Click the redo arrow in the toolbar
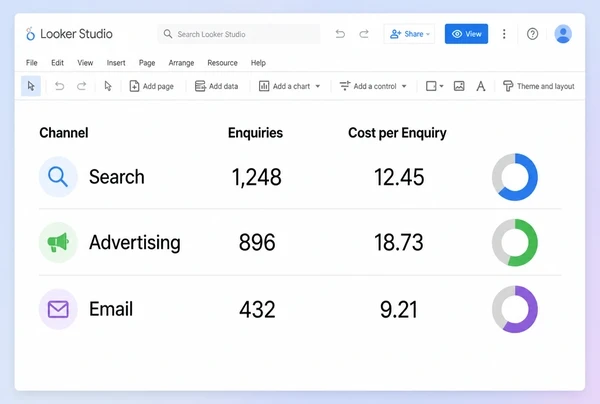The height and width of the screenshot is (404, 600). click(82, 86)
